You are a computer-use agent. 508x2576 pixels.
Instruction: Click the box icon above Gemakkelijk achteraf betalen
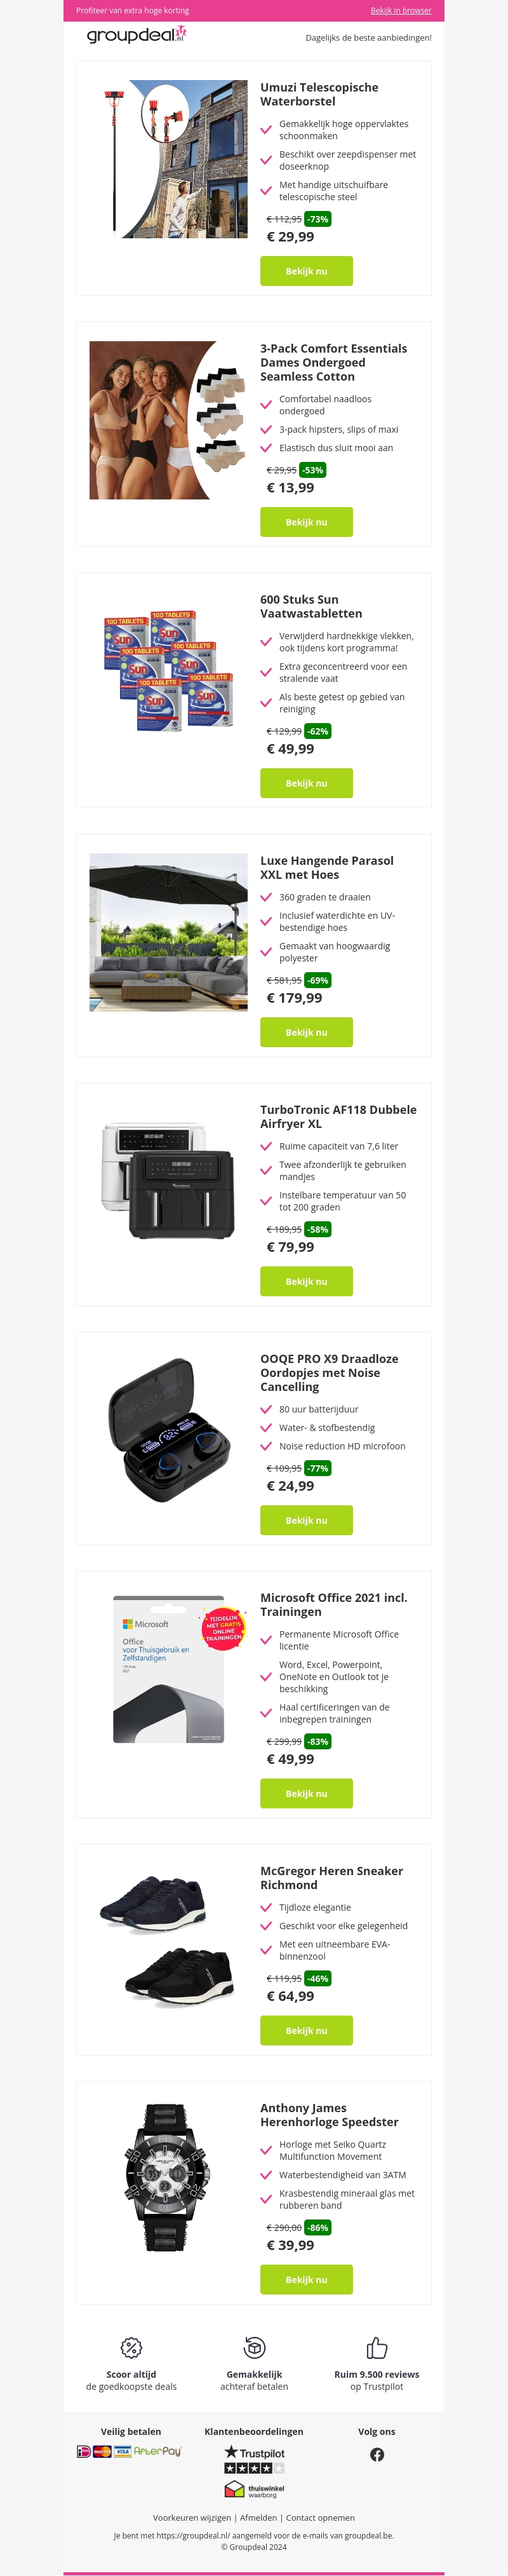point(254,2347)
